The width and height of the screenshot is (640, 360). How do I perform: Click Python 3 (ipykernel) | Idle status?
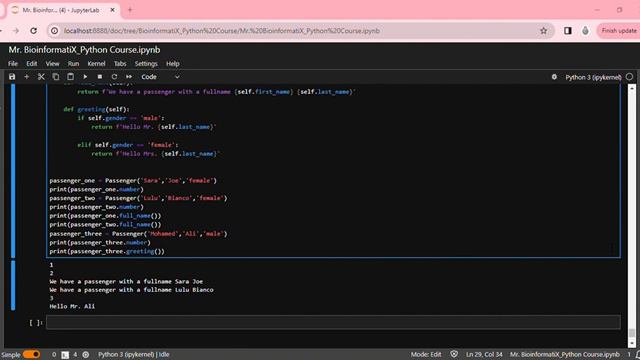[133, 355]
